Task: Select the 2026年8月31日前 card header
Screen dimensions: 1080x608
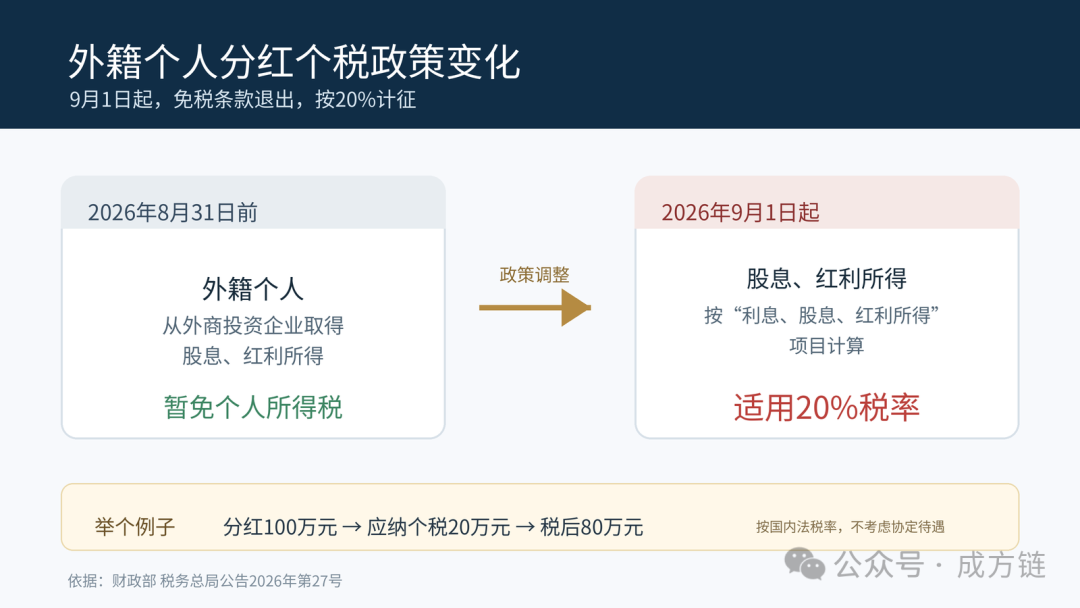Action: tap(253, 204)
